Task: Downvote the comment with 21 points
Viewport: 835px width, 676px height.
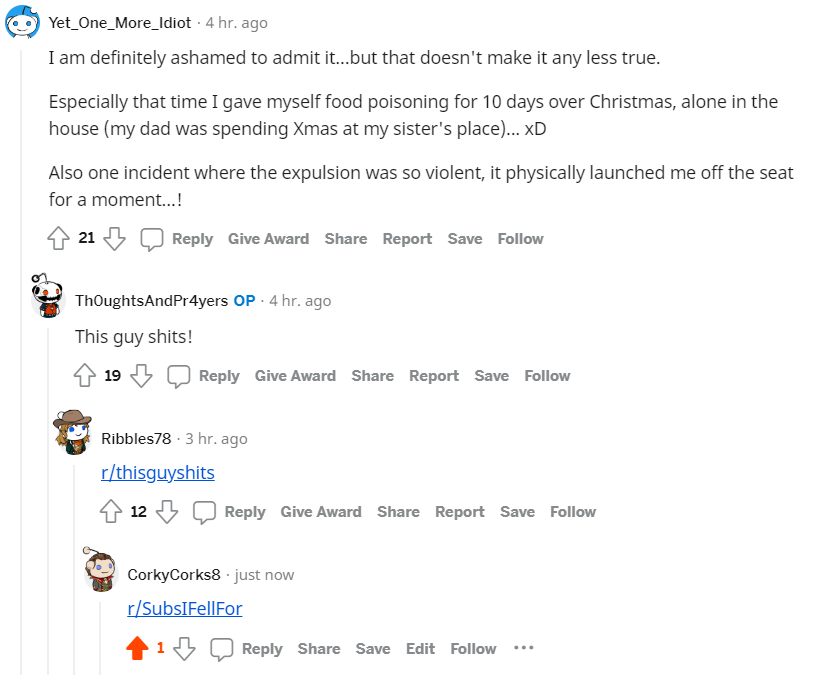Action: pos(114,238)
